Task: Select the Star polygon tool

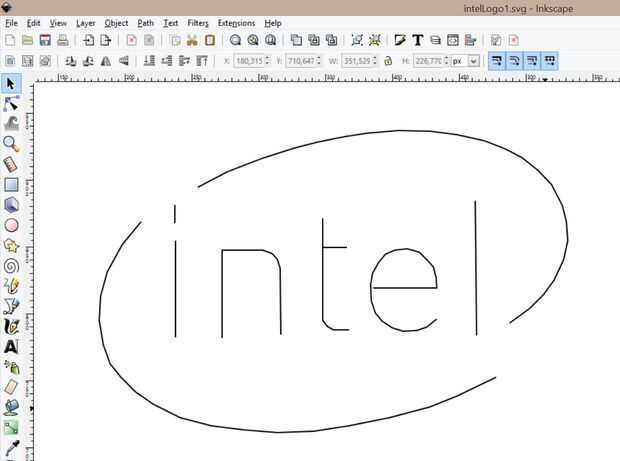Action: tap(11, 246)
